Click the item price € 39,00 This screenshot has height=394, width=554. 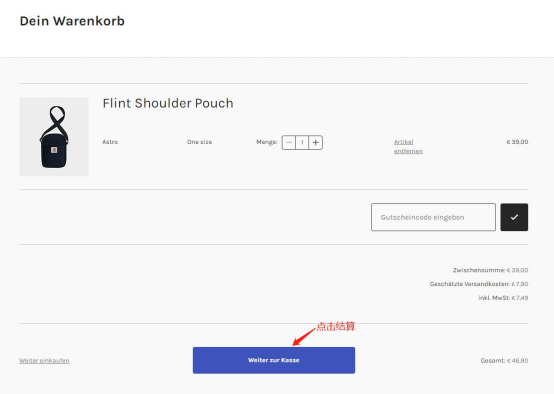[517, 142]
